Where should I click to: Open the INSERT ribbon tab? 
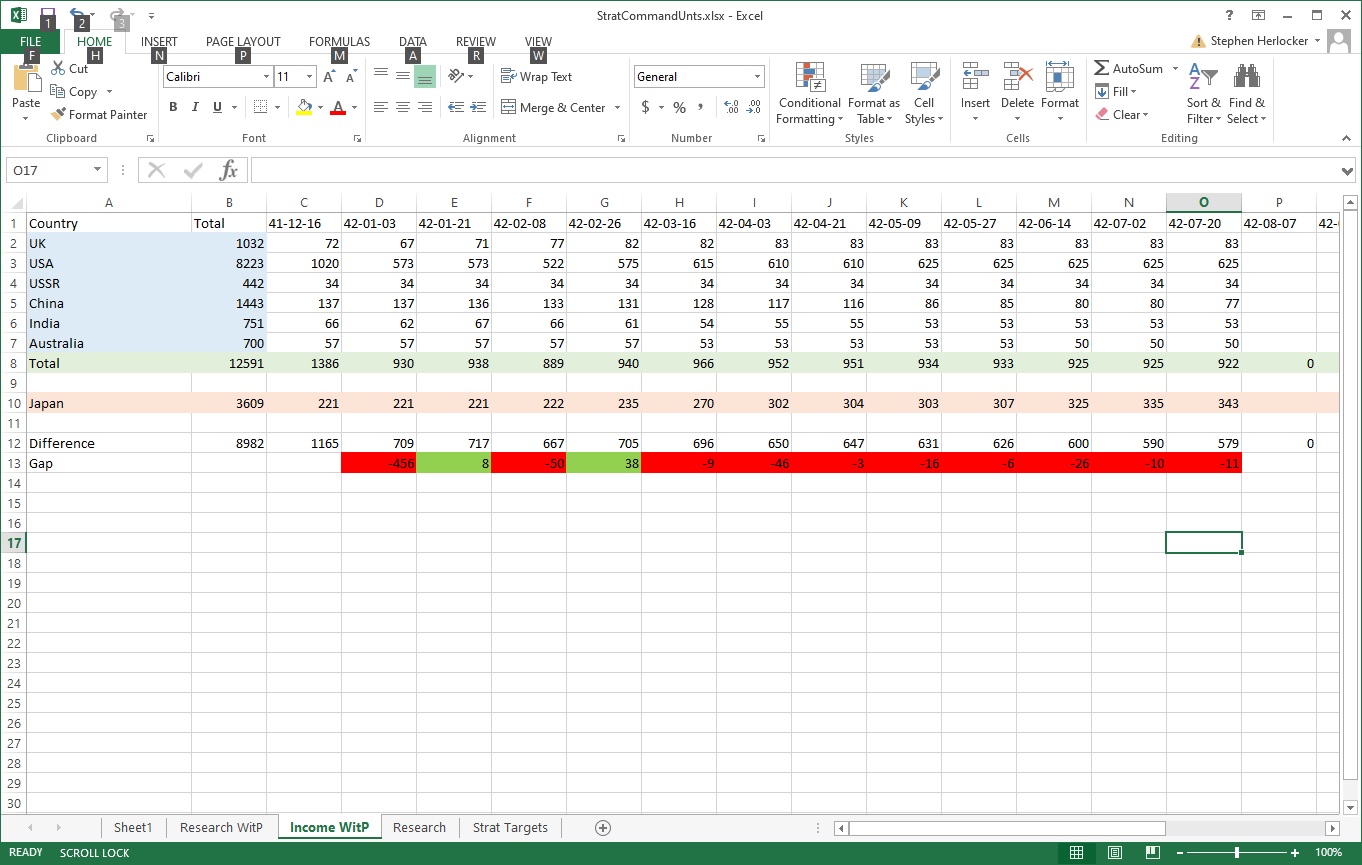(159, 42)
